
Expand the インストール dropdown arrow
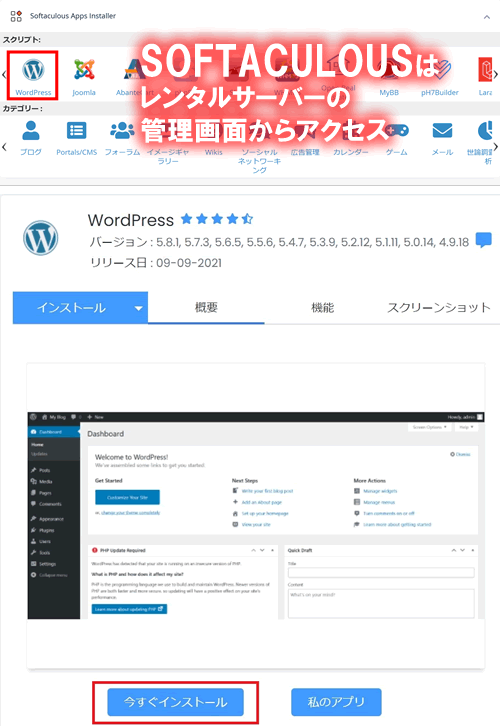(x=138, y=308)
